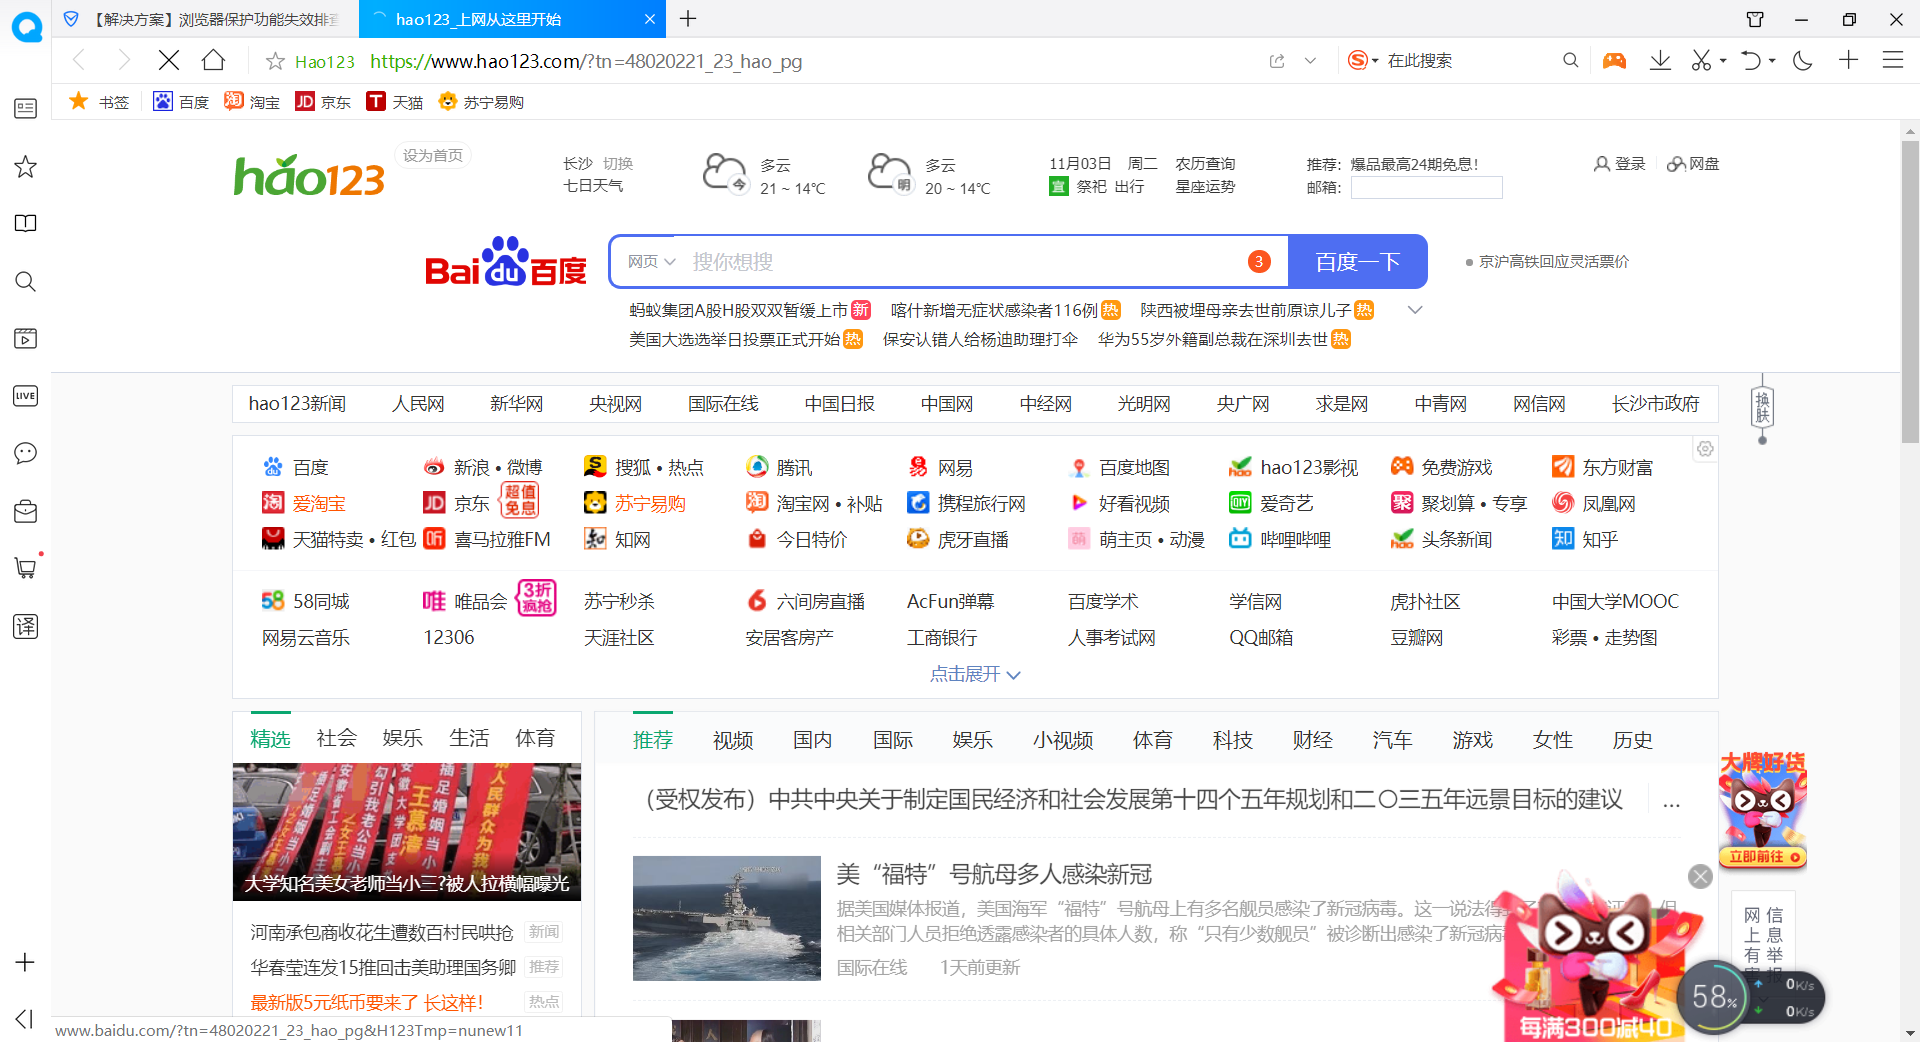Collapse the left sidebar panel
Image resolution: width=1920 pixels, height=1042 pixels.
coord(25,1018)
